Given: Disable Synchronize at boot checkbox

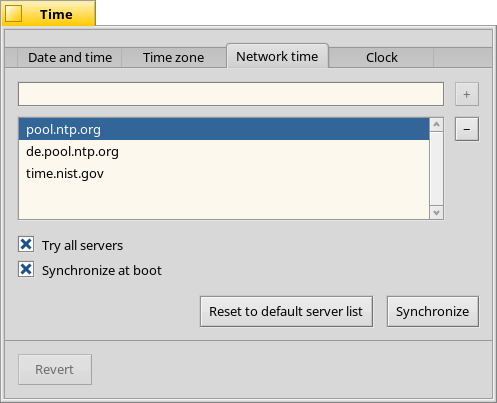Looking at the screenshot, I should (26, 269).
